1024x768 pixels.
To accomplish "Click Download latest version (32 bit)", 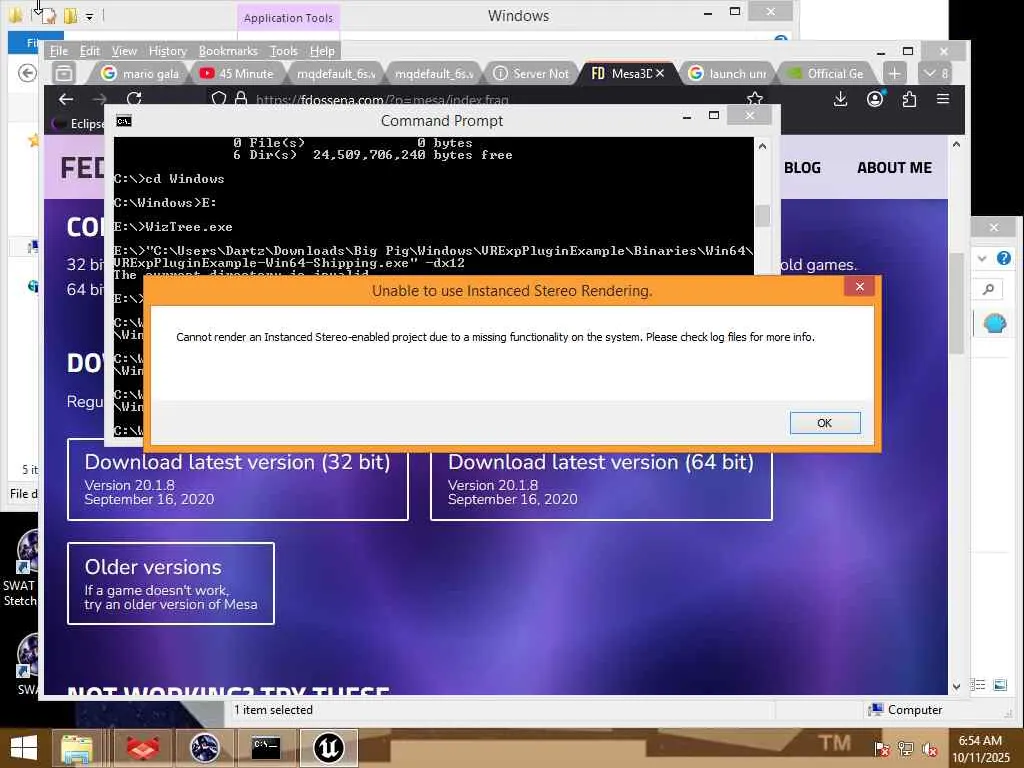I will [238, 479].
